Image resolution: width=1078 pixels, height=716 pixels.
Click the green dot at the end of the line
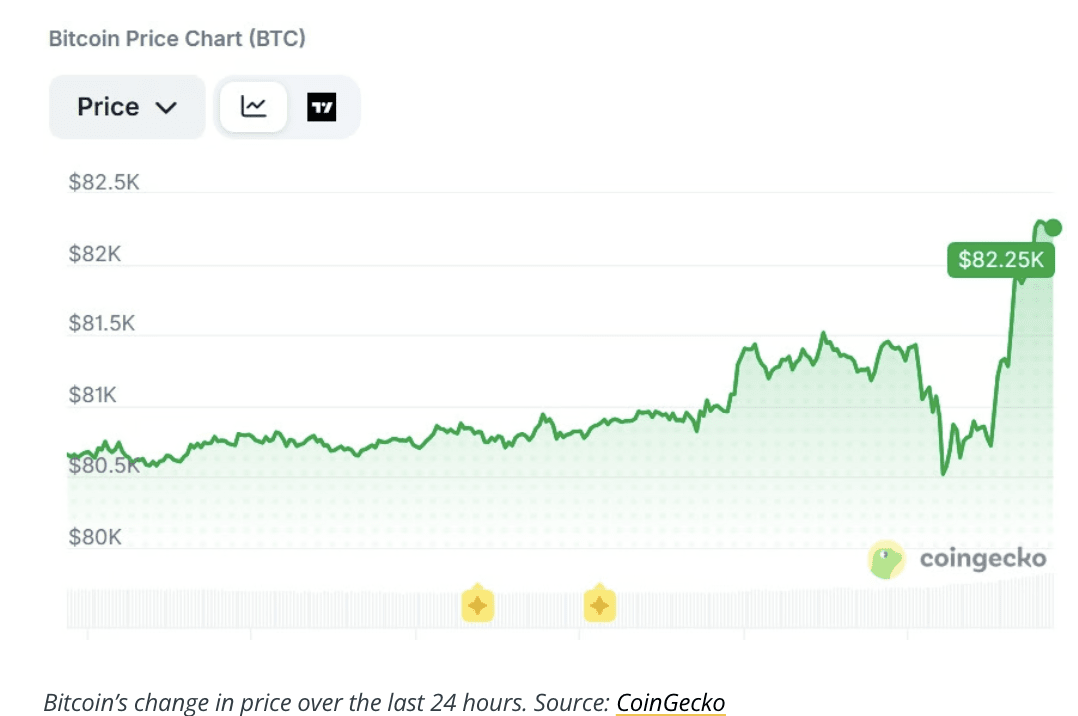tap(1053, 227)
